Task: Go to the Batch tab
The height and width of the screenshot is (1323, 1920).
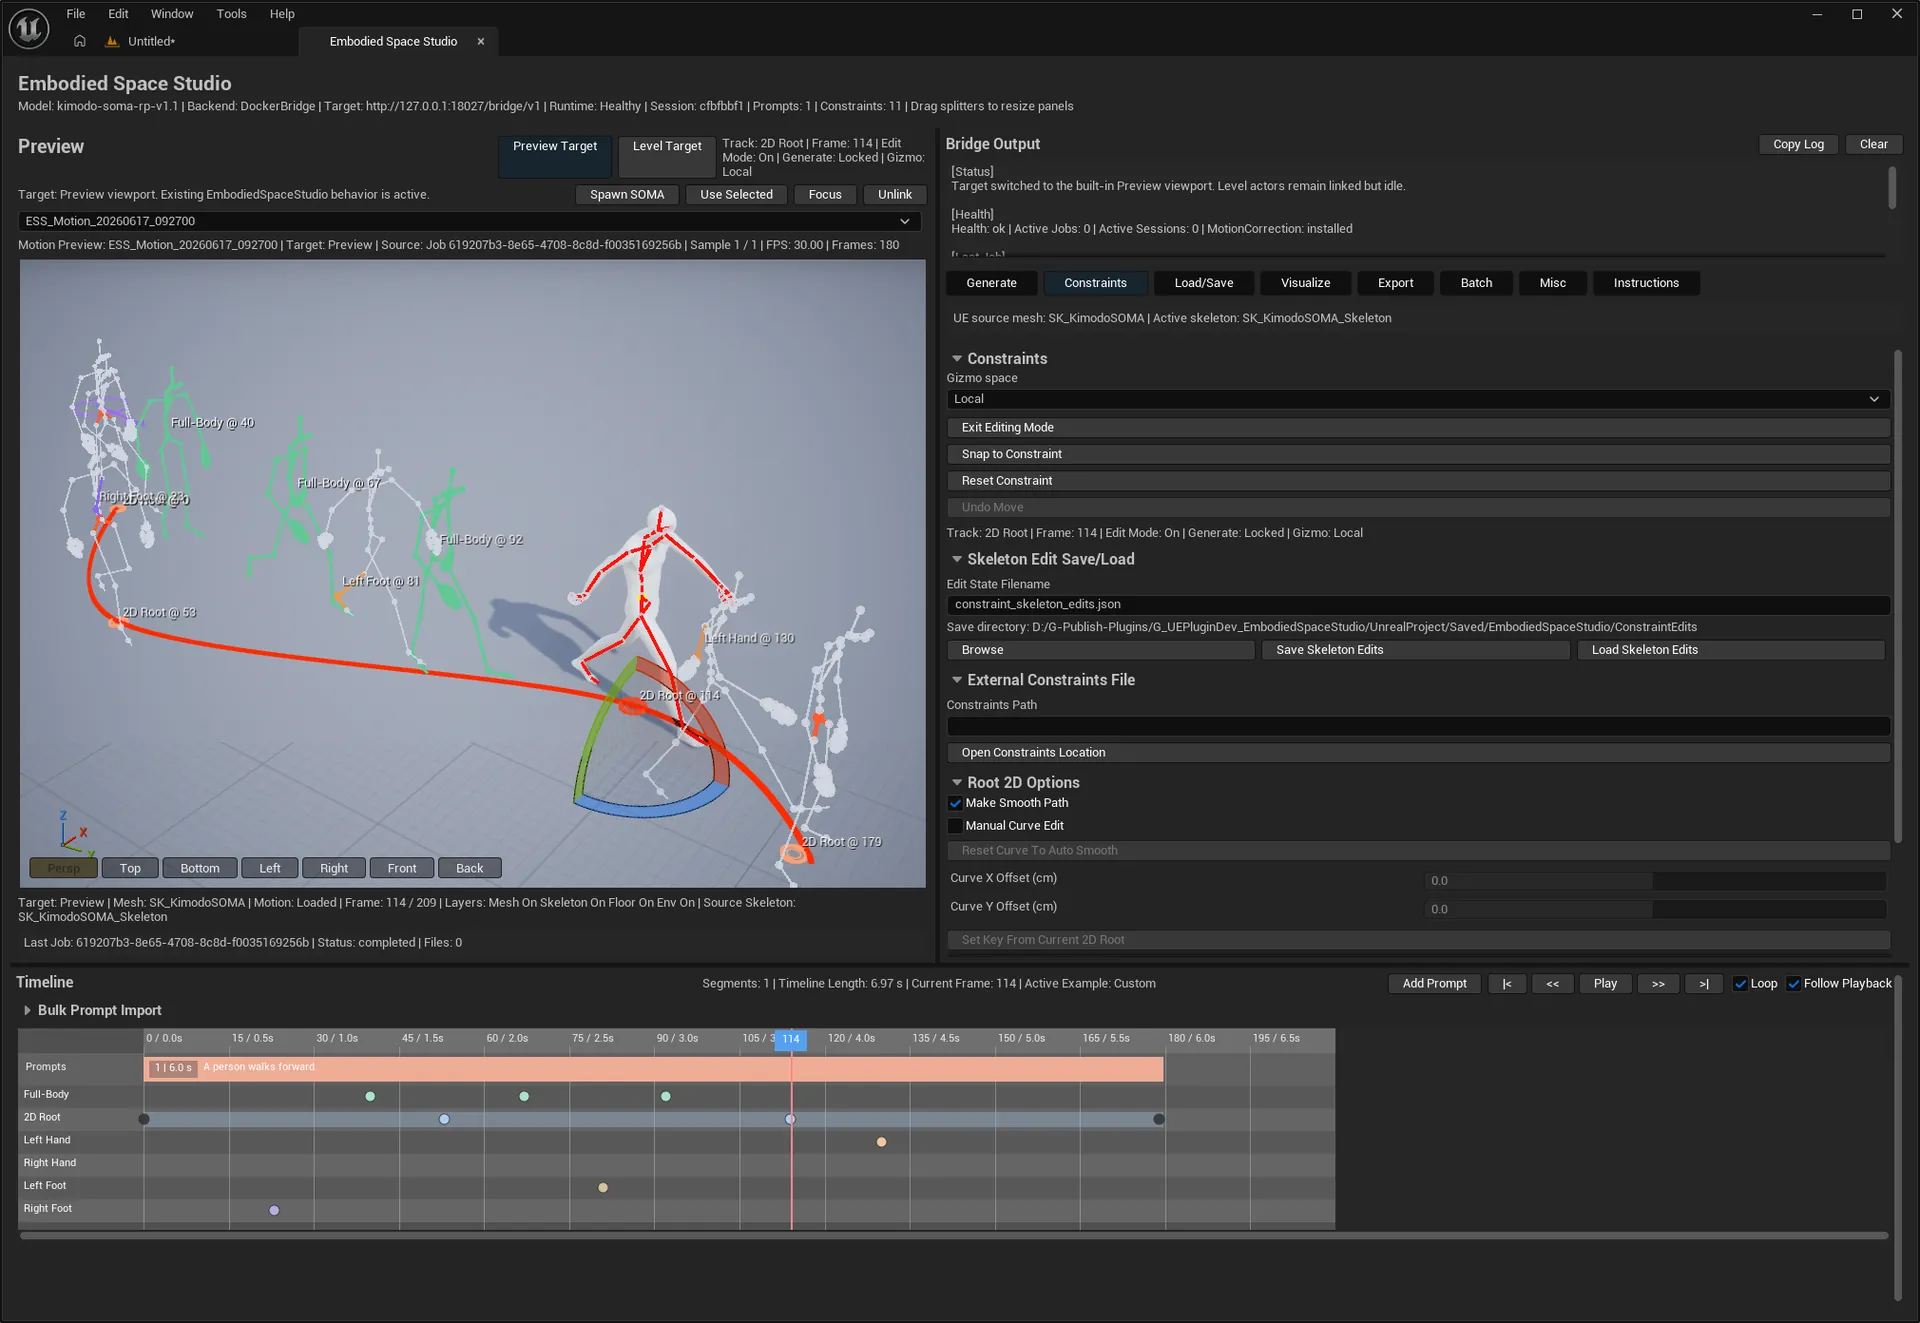Action: (x=1476, y=283)
